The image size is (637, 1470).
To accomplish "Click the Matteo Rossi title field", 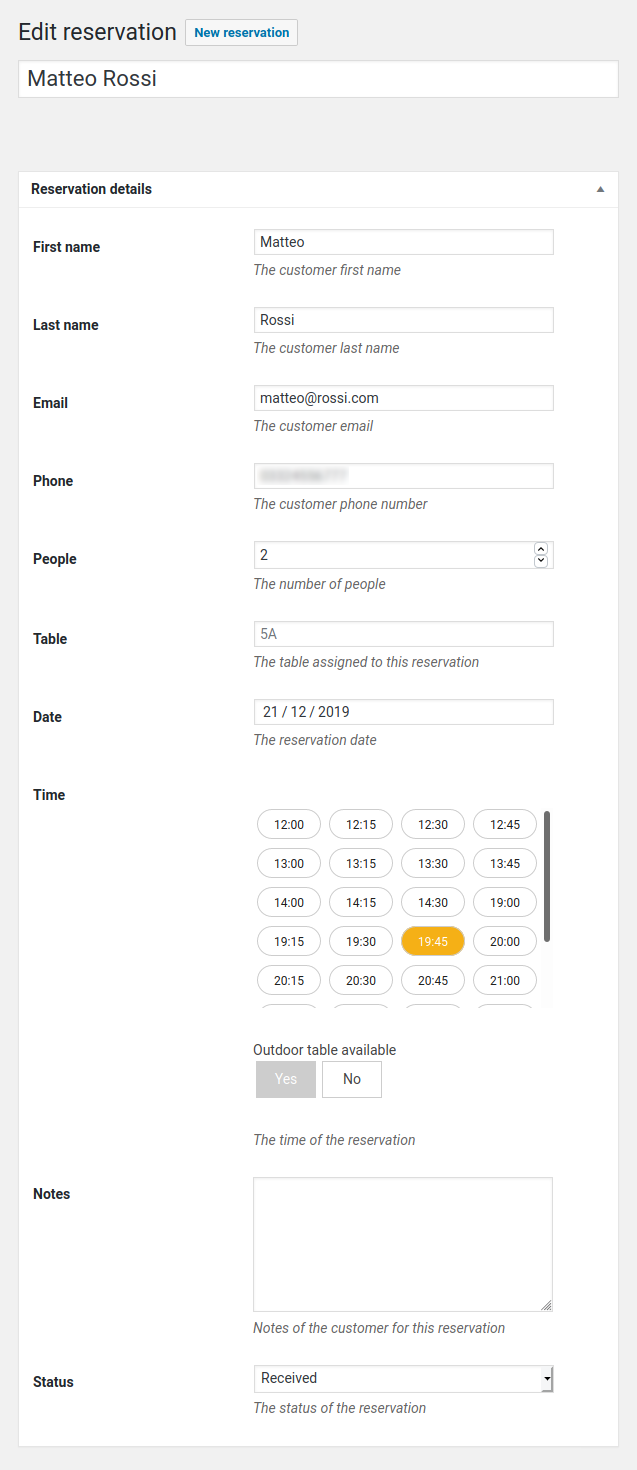I will point(318,79).
